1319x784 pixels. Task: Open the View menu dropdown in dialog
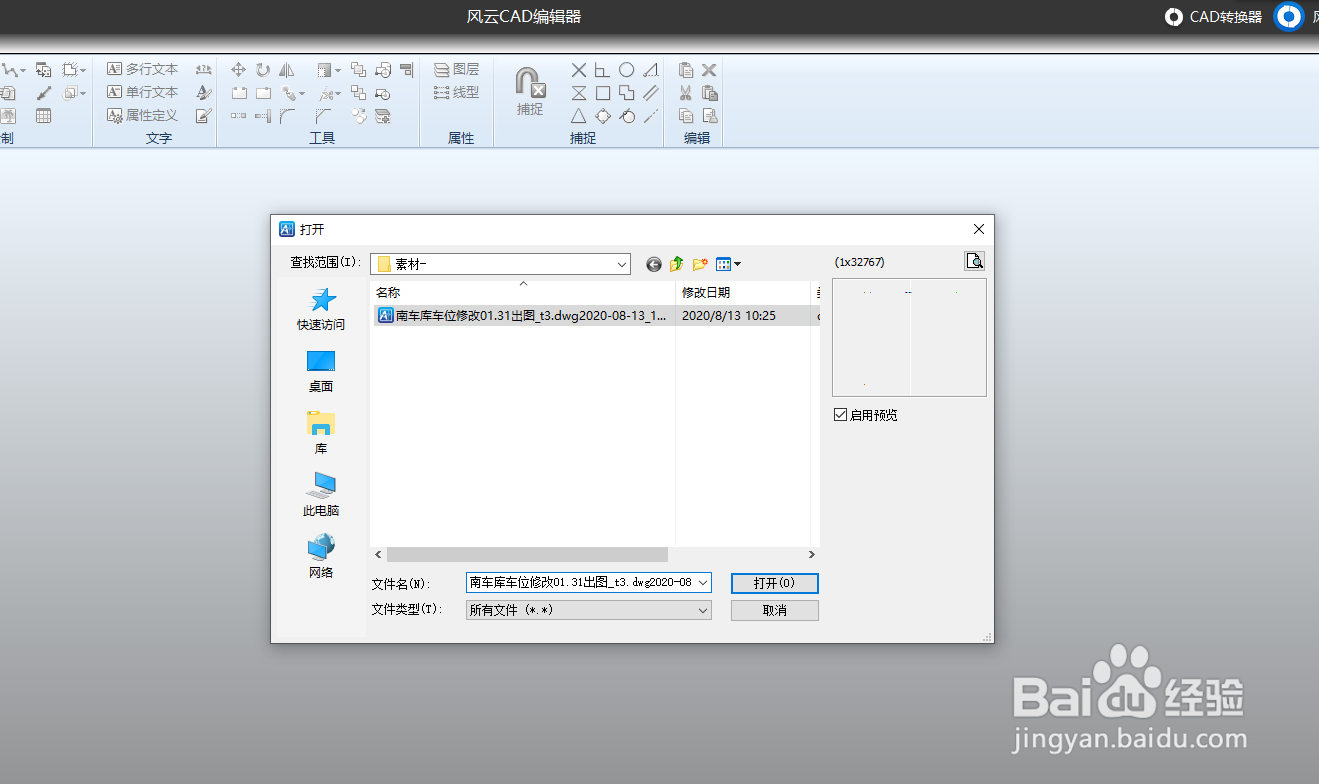click(x=728, y=264)
